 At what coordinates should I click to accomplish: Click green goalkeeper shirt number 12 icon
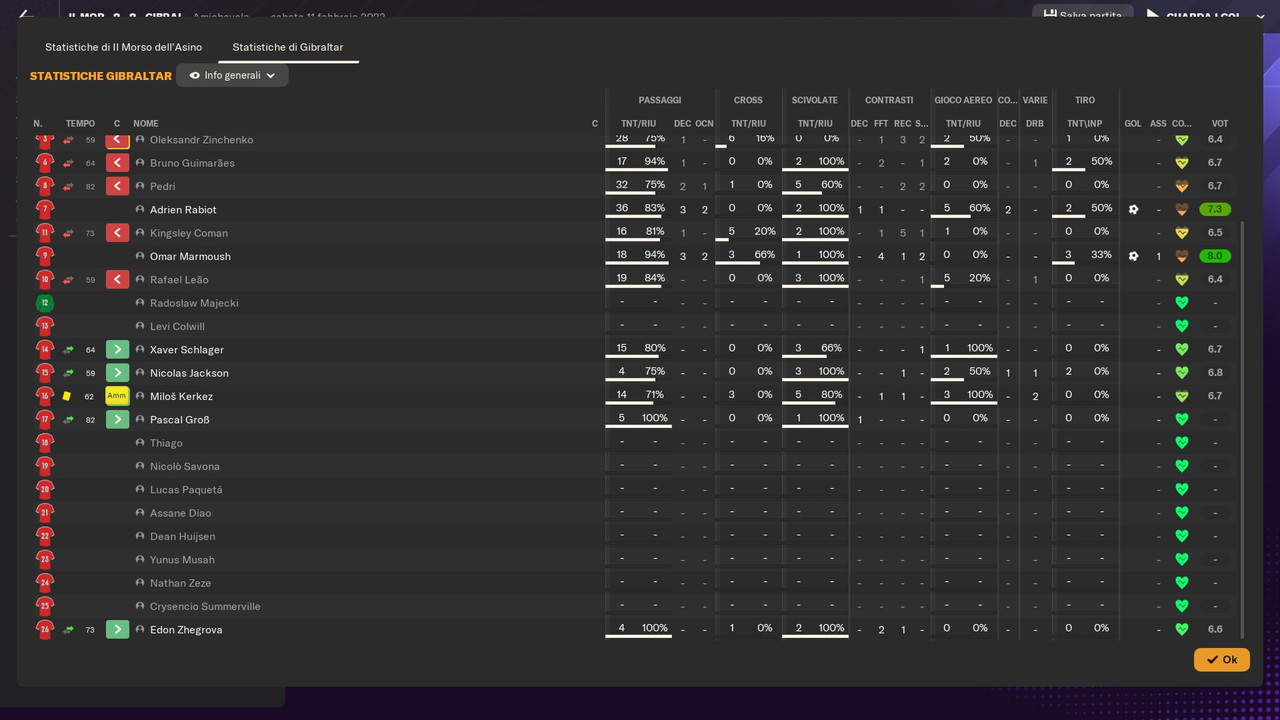(45, 303)
